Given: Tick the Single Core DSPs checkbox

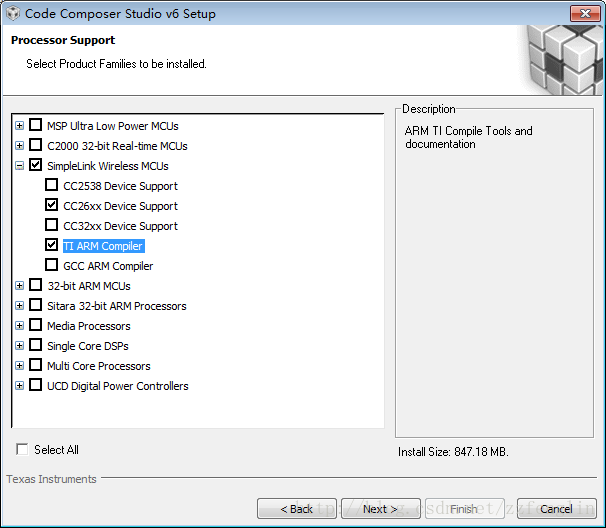Looking at the screenshot, I should pyautogui.click(x=36, y=345).
